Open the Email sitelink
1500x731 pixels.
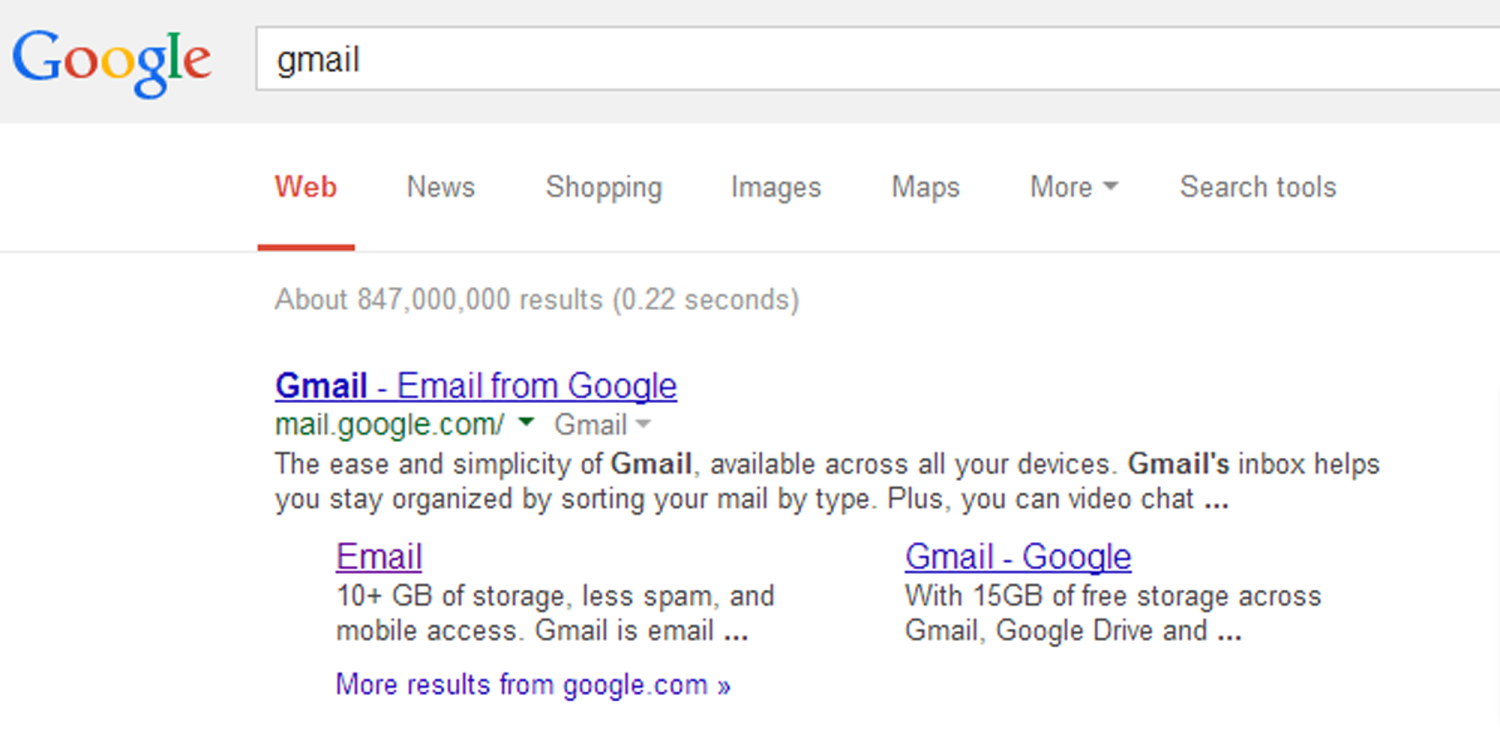(x=379, y=557)
